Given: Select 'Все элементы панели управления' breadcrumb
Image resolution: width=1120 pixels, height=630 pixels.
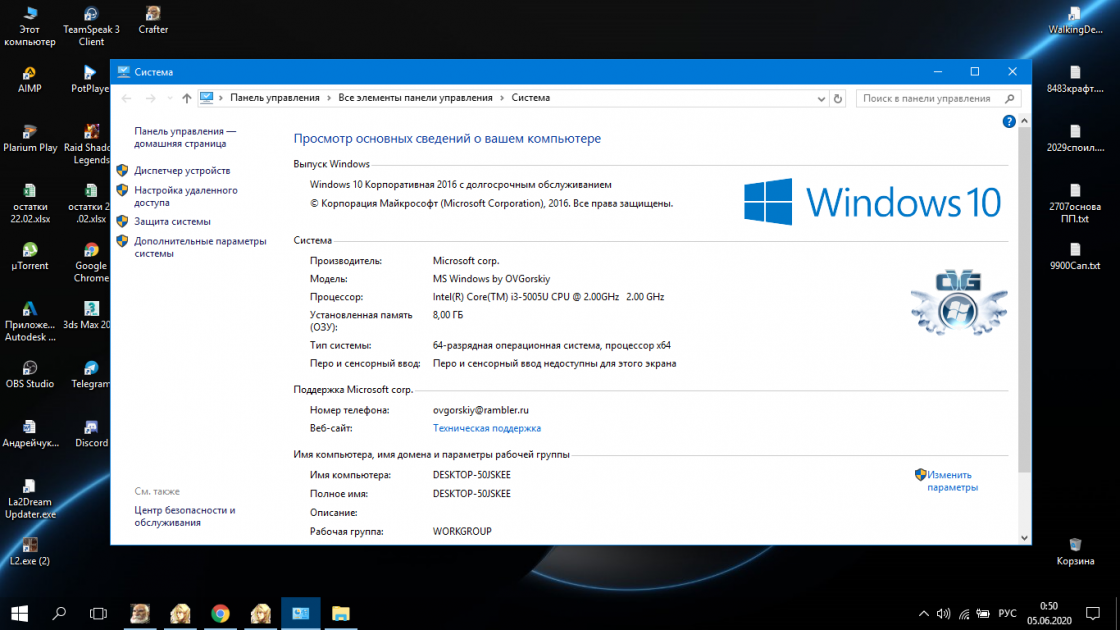Looking at the screenshot, I should tap(415, 98).
